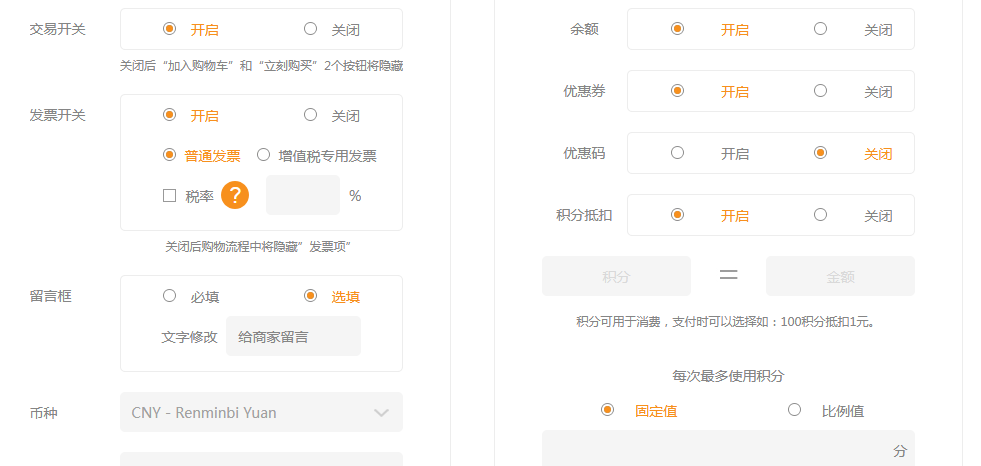Choose 增值税专用发票 invoice type
Image resolution: width=981 pixels, height=466 pixels.
coord(264,155)
